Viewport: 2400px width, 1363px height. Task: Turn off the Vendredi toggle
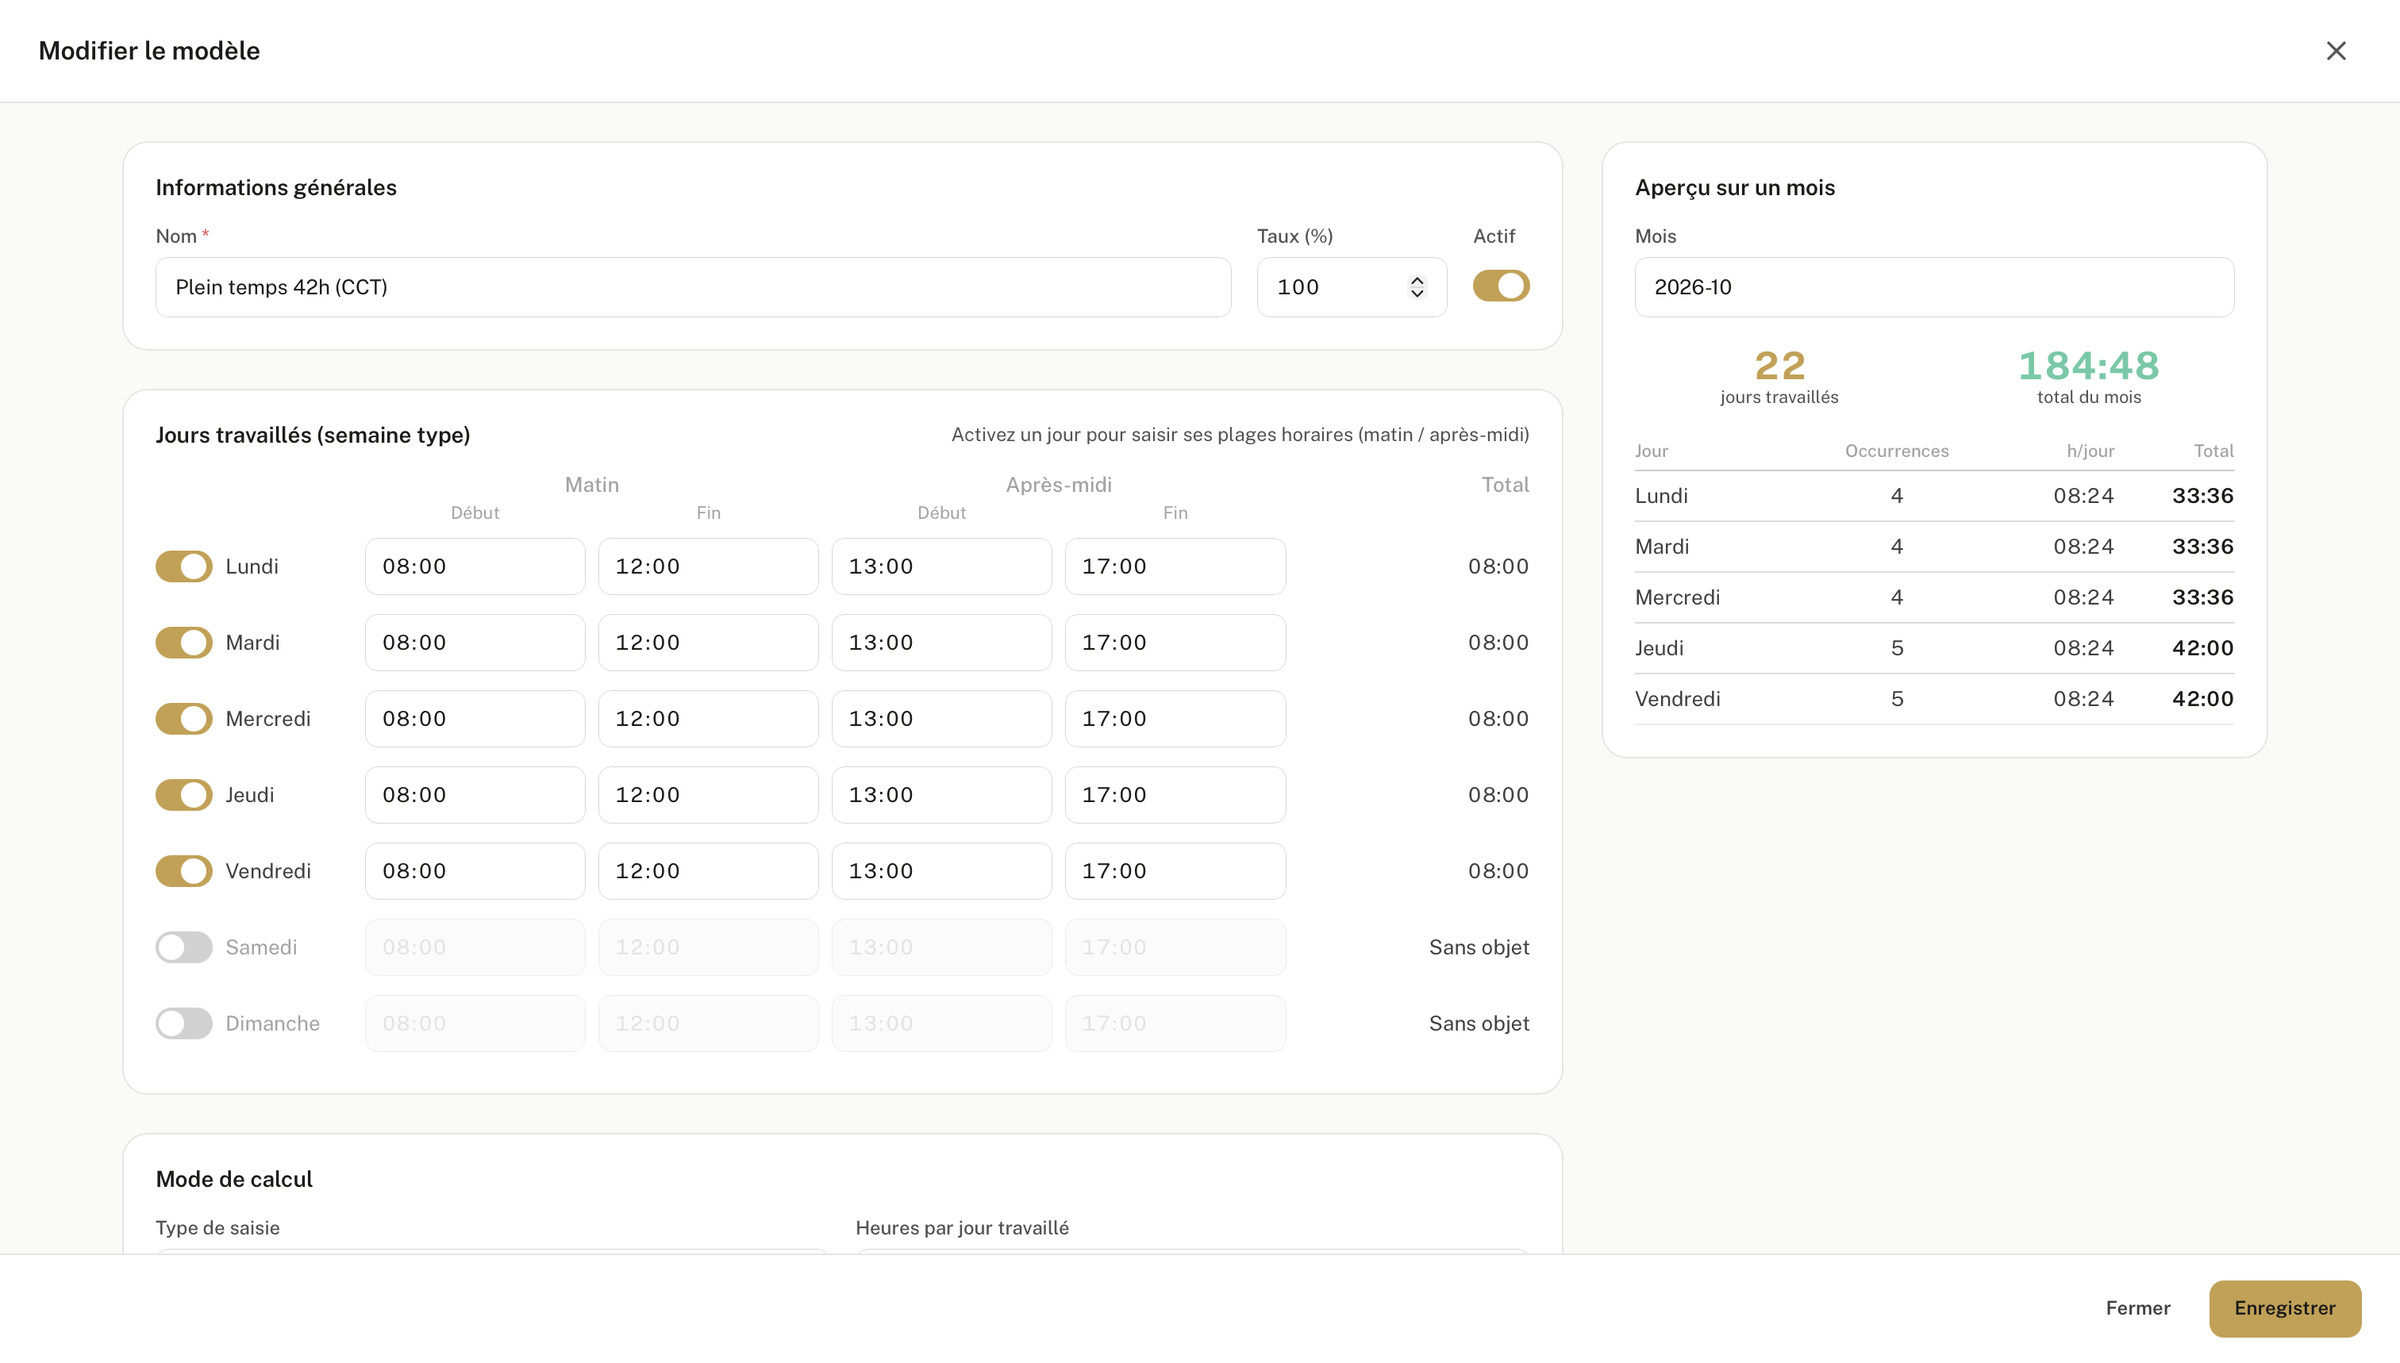point(184,871)
